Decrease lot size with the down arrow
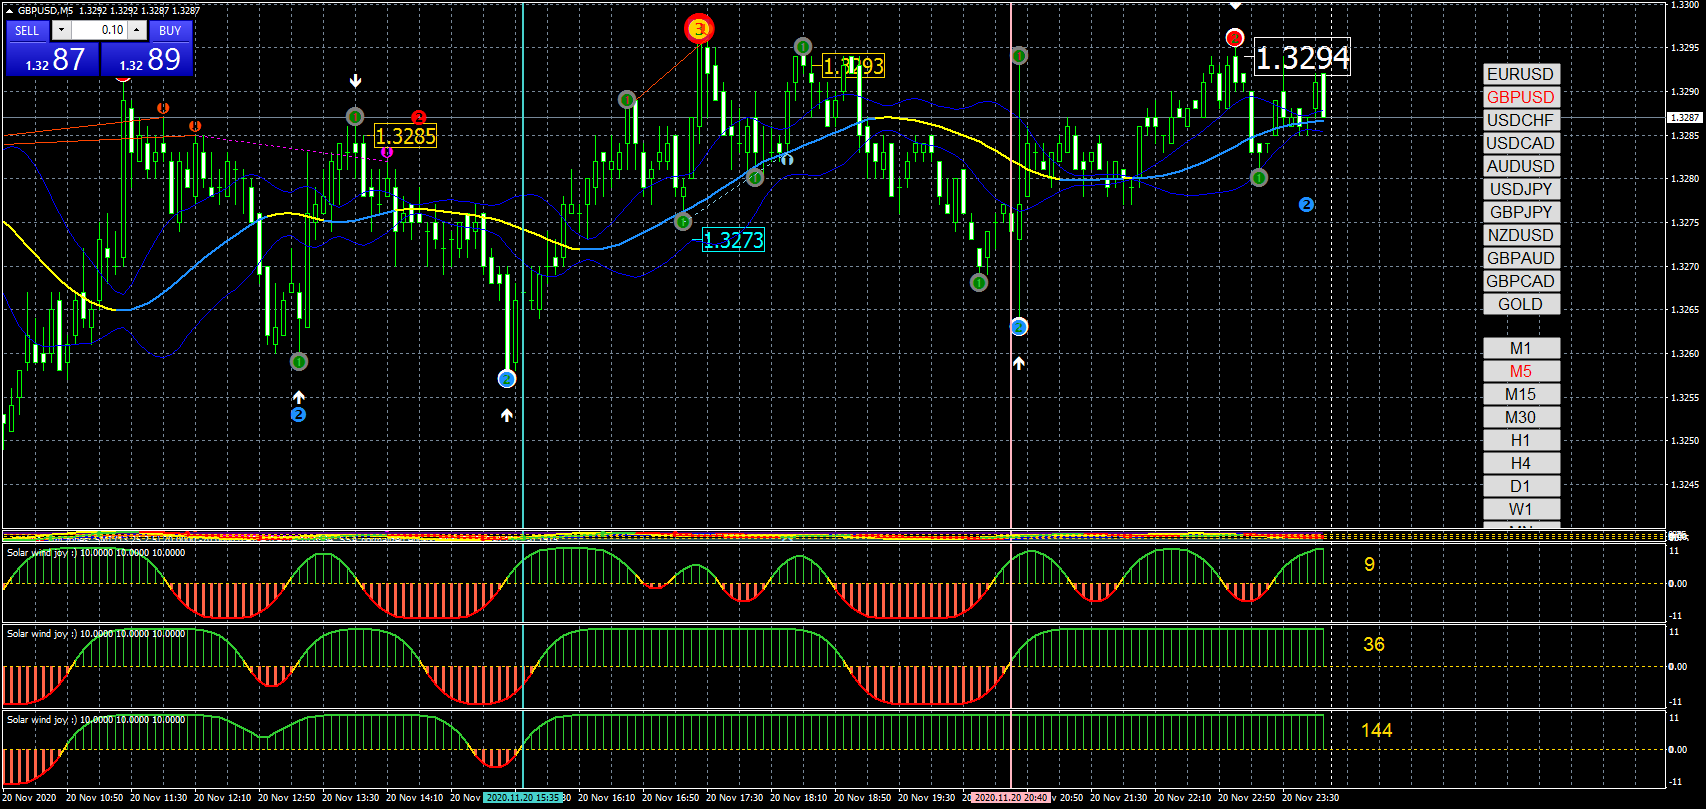 [61, 30]
